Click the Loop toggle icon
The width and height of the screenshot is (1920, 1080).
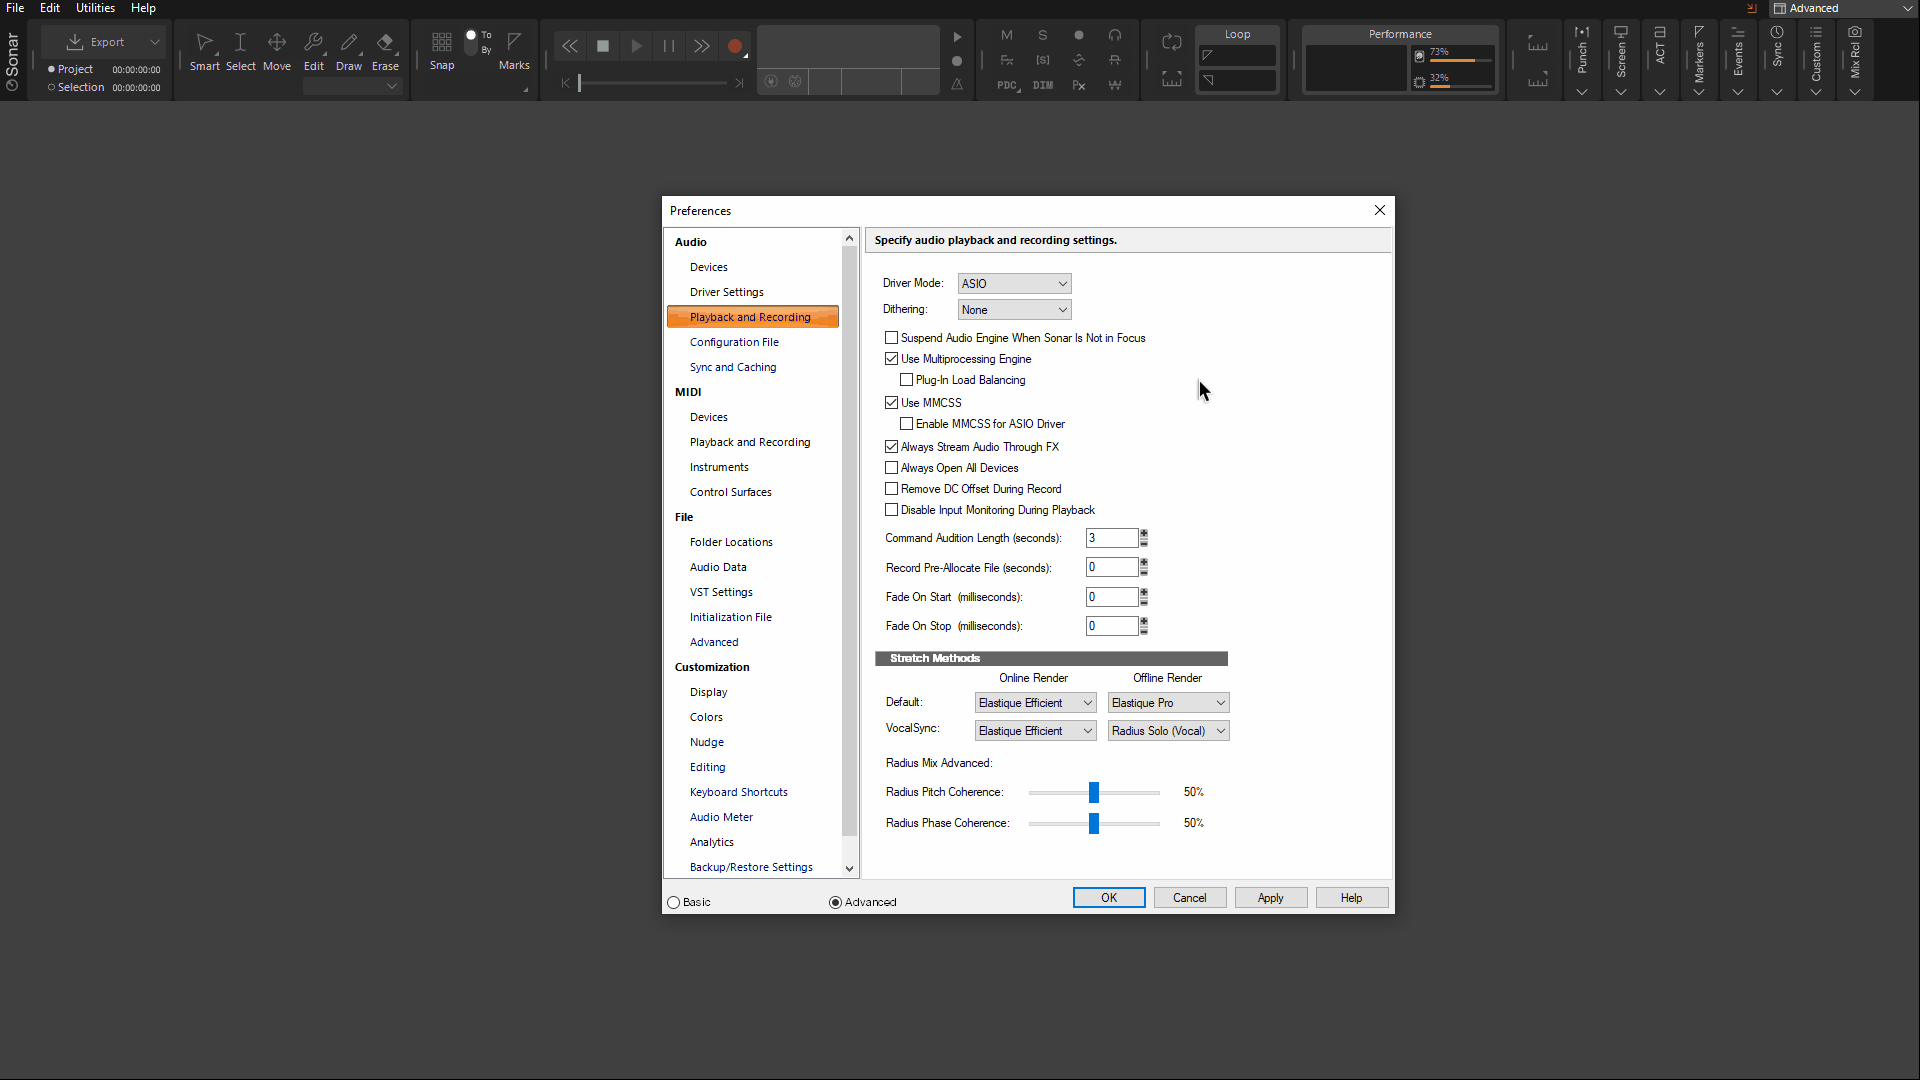[1171, 42]
